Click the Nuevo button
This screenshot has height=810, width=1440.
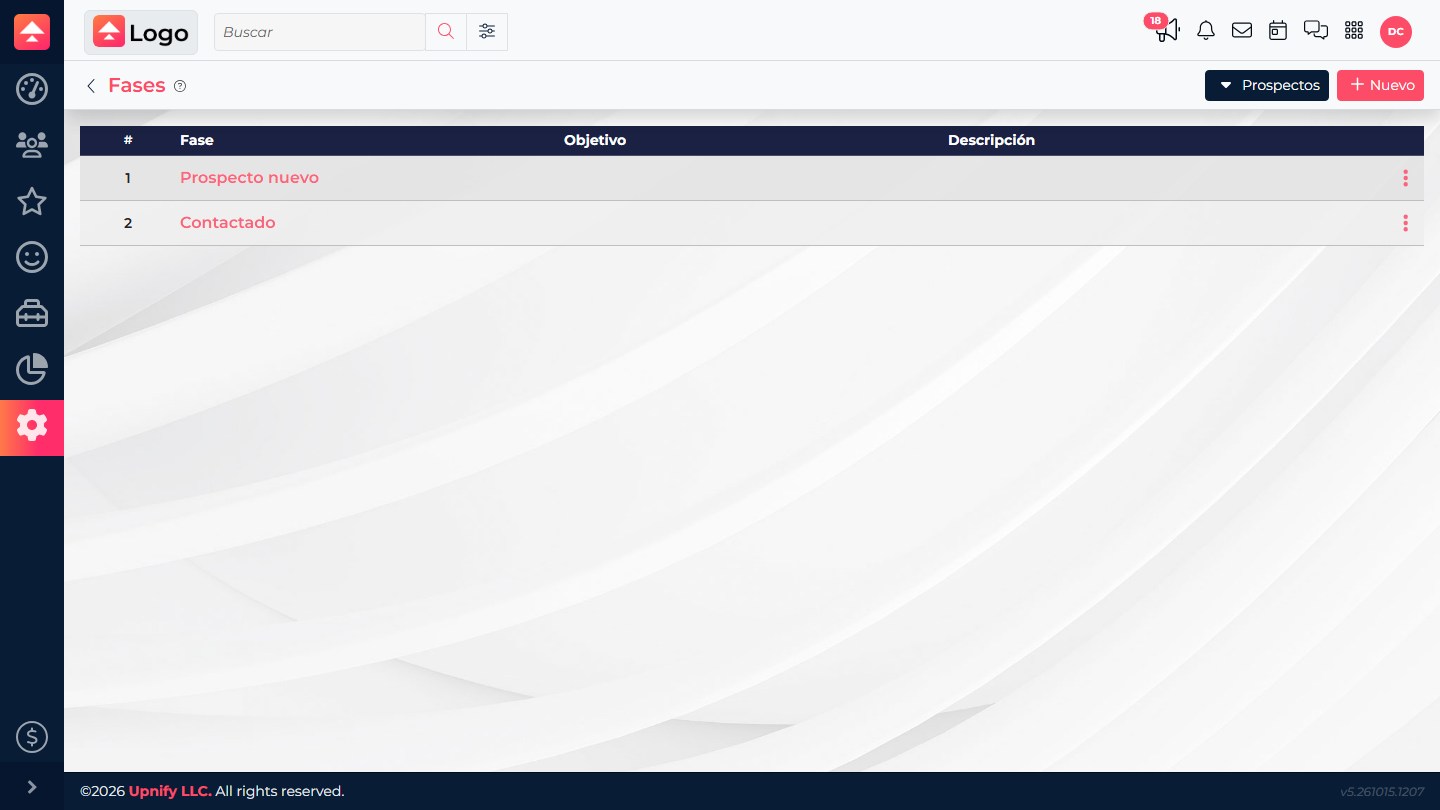1380,85
